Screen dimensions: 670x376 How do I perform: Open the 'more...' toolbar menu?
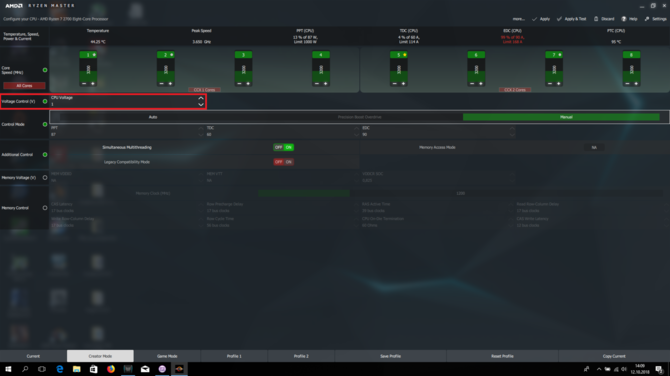coord(518,19)
